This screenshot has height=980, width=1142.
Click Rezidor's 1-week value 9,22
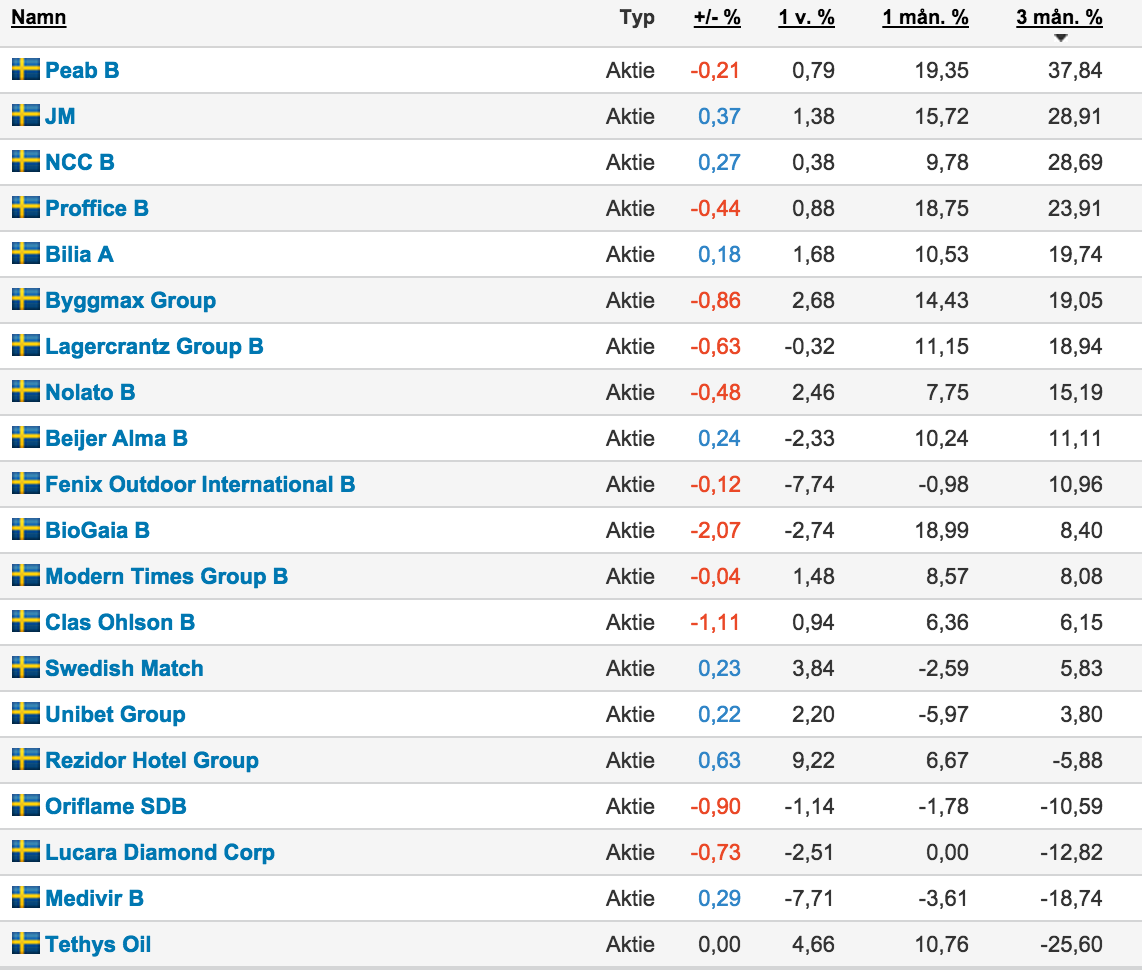813,760
